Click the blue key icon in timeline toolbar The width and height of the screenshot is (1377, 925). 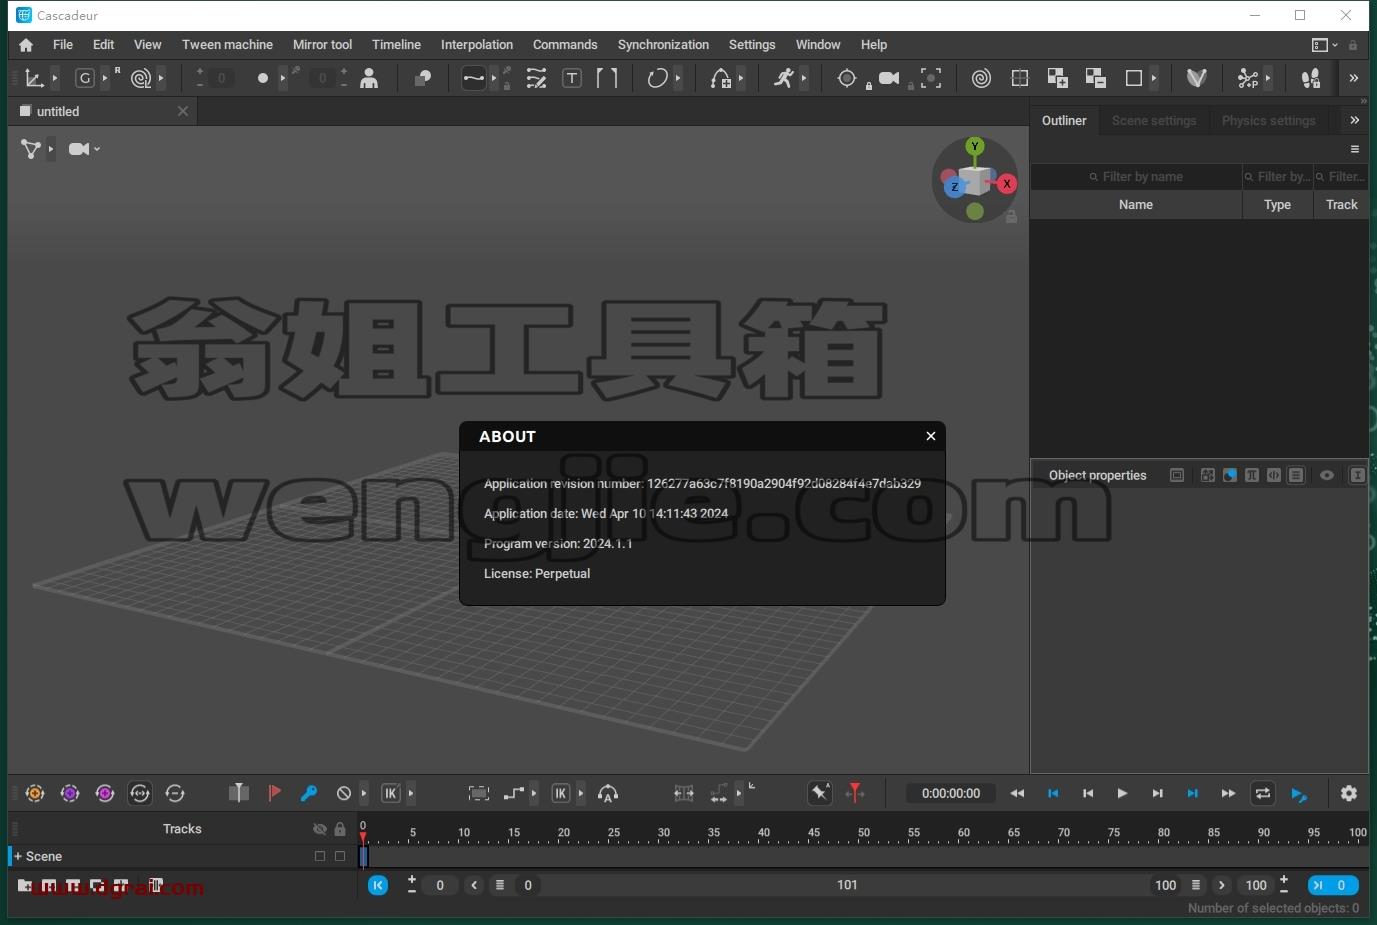click(309, 793)
